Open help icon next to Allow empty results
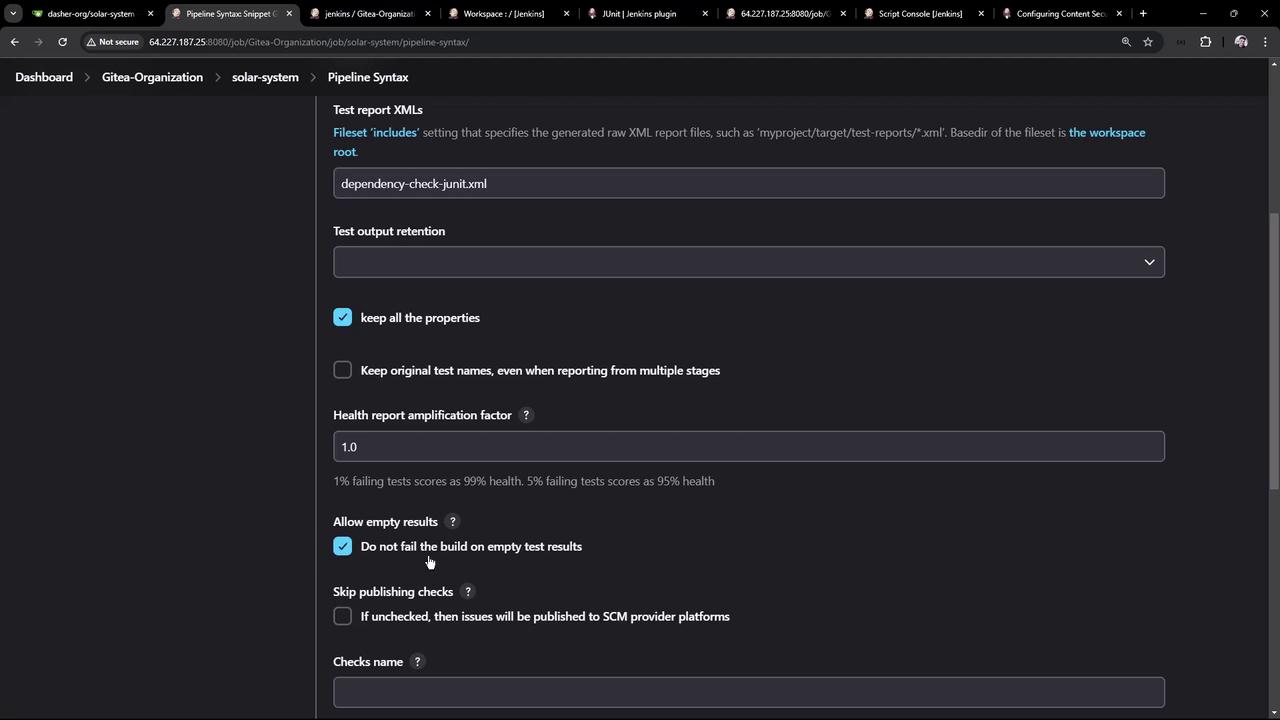The height and width of the screenshot is (720, 1280). coord(452,522)
